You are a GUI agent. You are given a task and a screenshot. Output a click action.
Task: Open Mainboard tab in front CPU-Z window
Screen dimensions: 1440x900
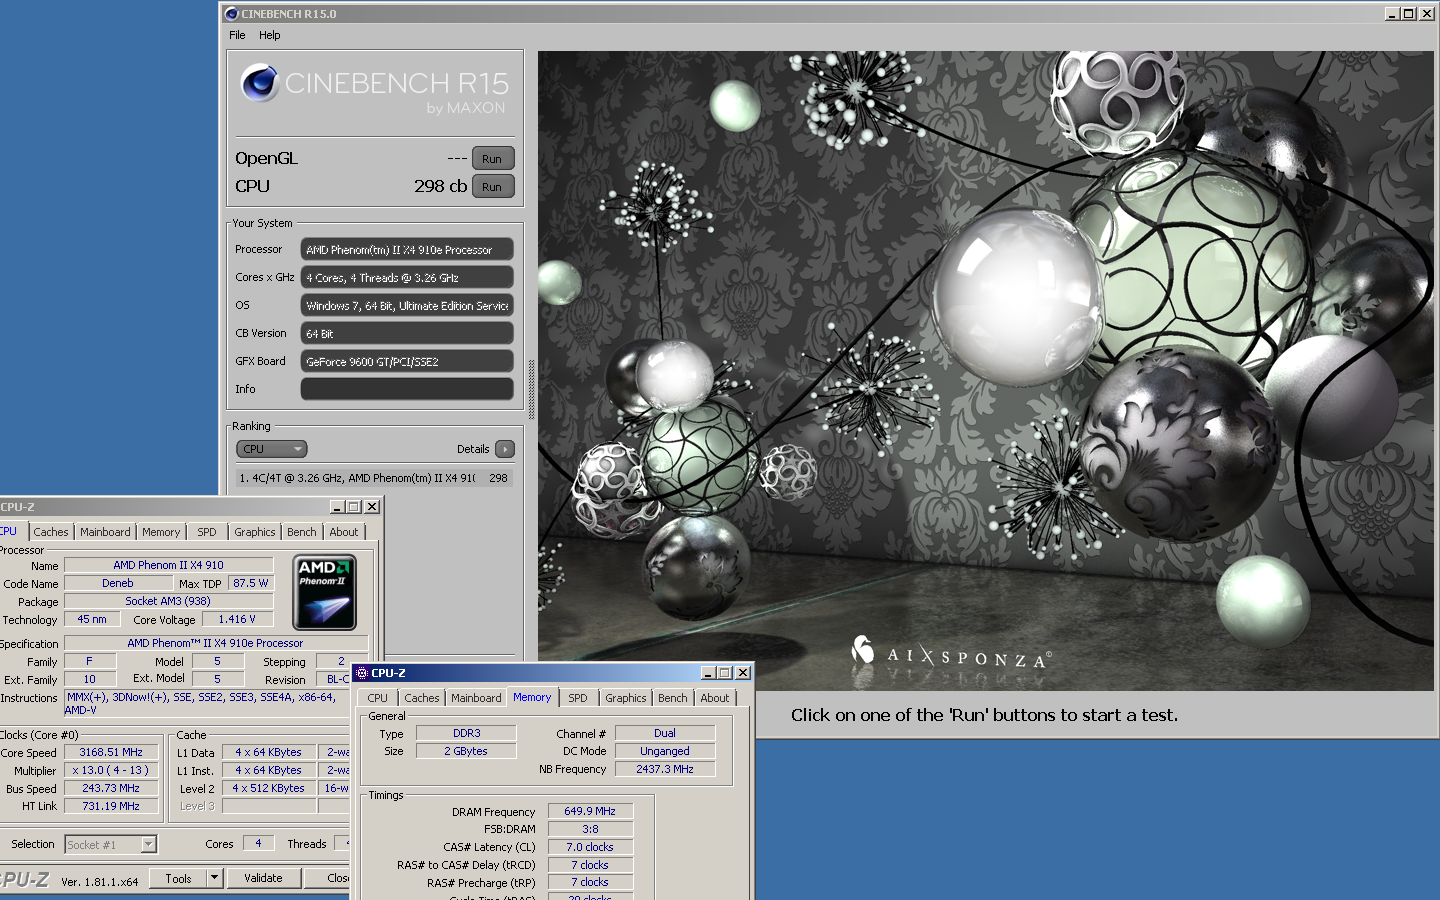[x=476, y=698]
